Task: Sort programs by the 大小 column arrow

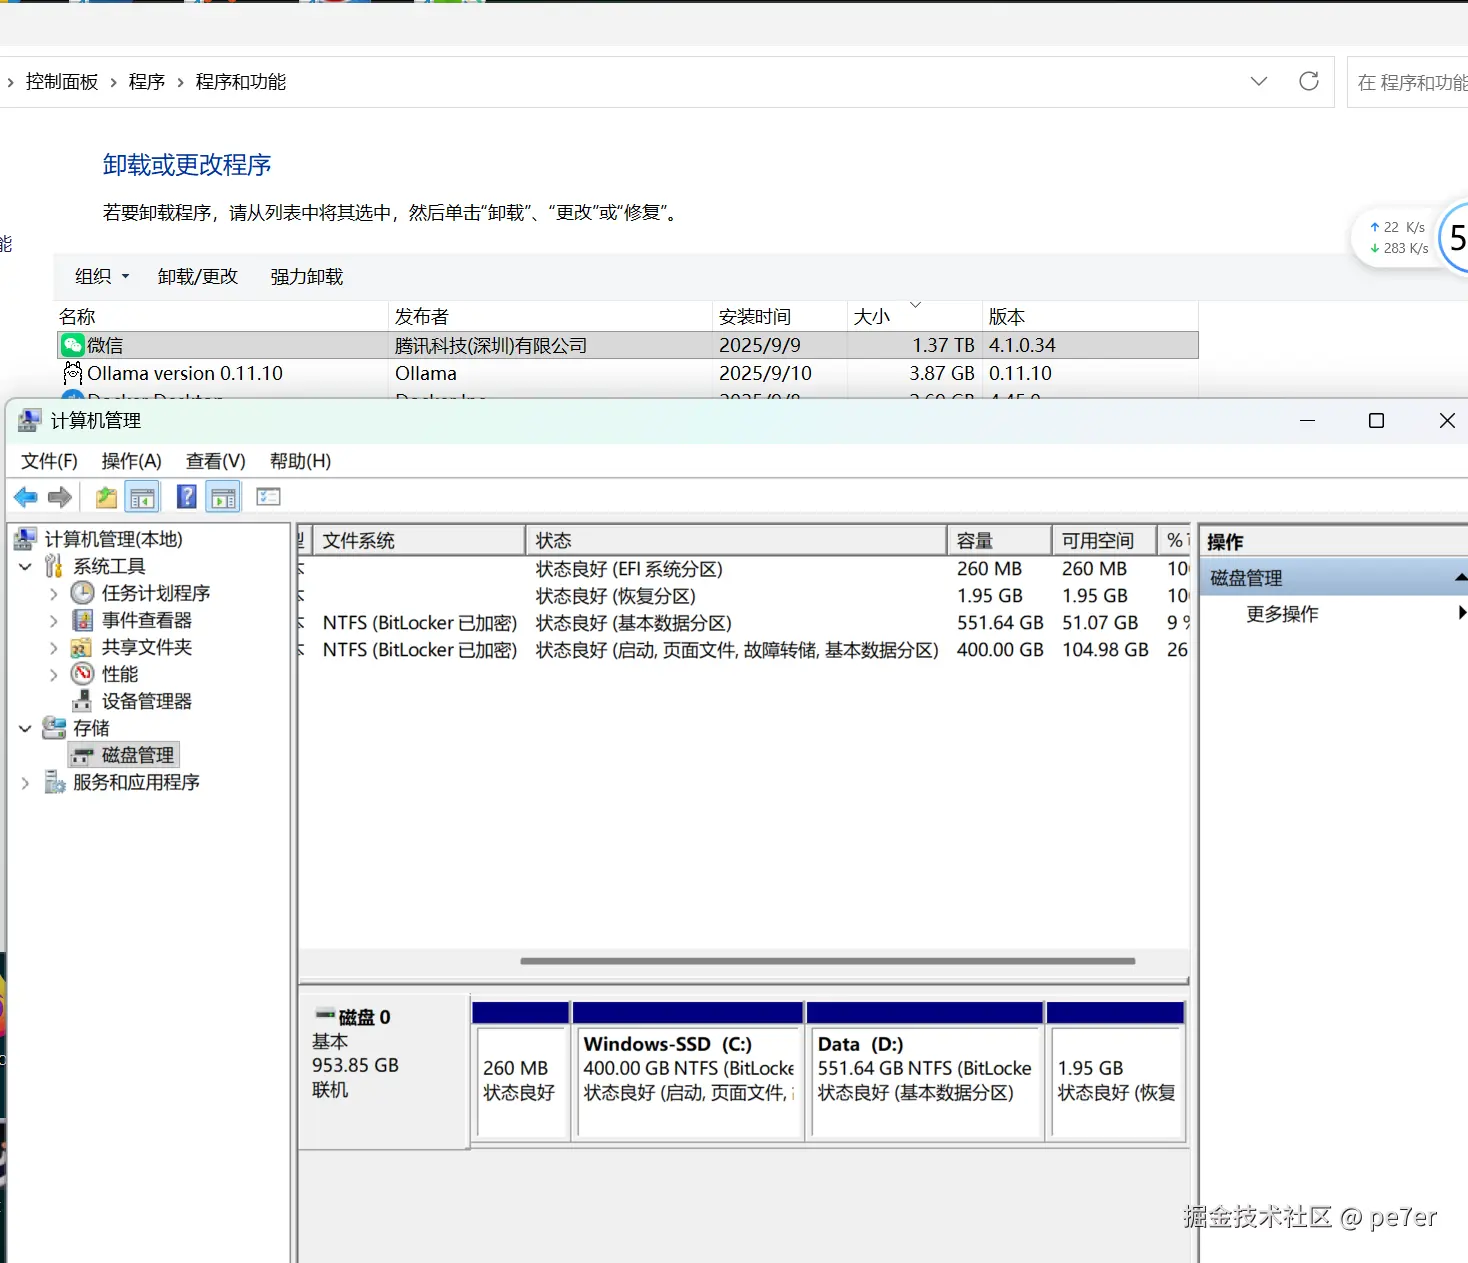Action: (x=916, y=305)
